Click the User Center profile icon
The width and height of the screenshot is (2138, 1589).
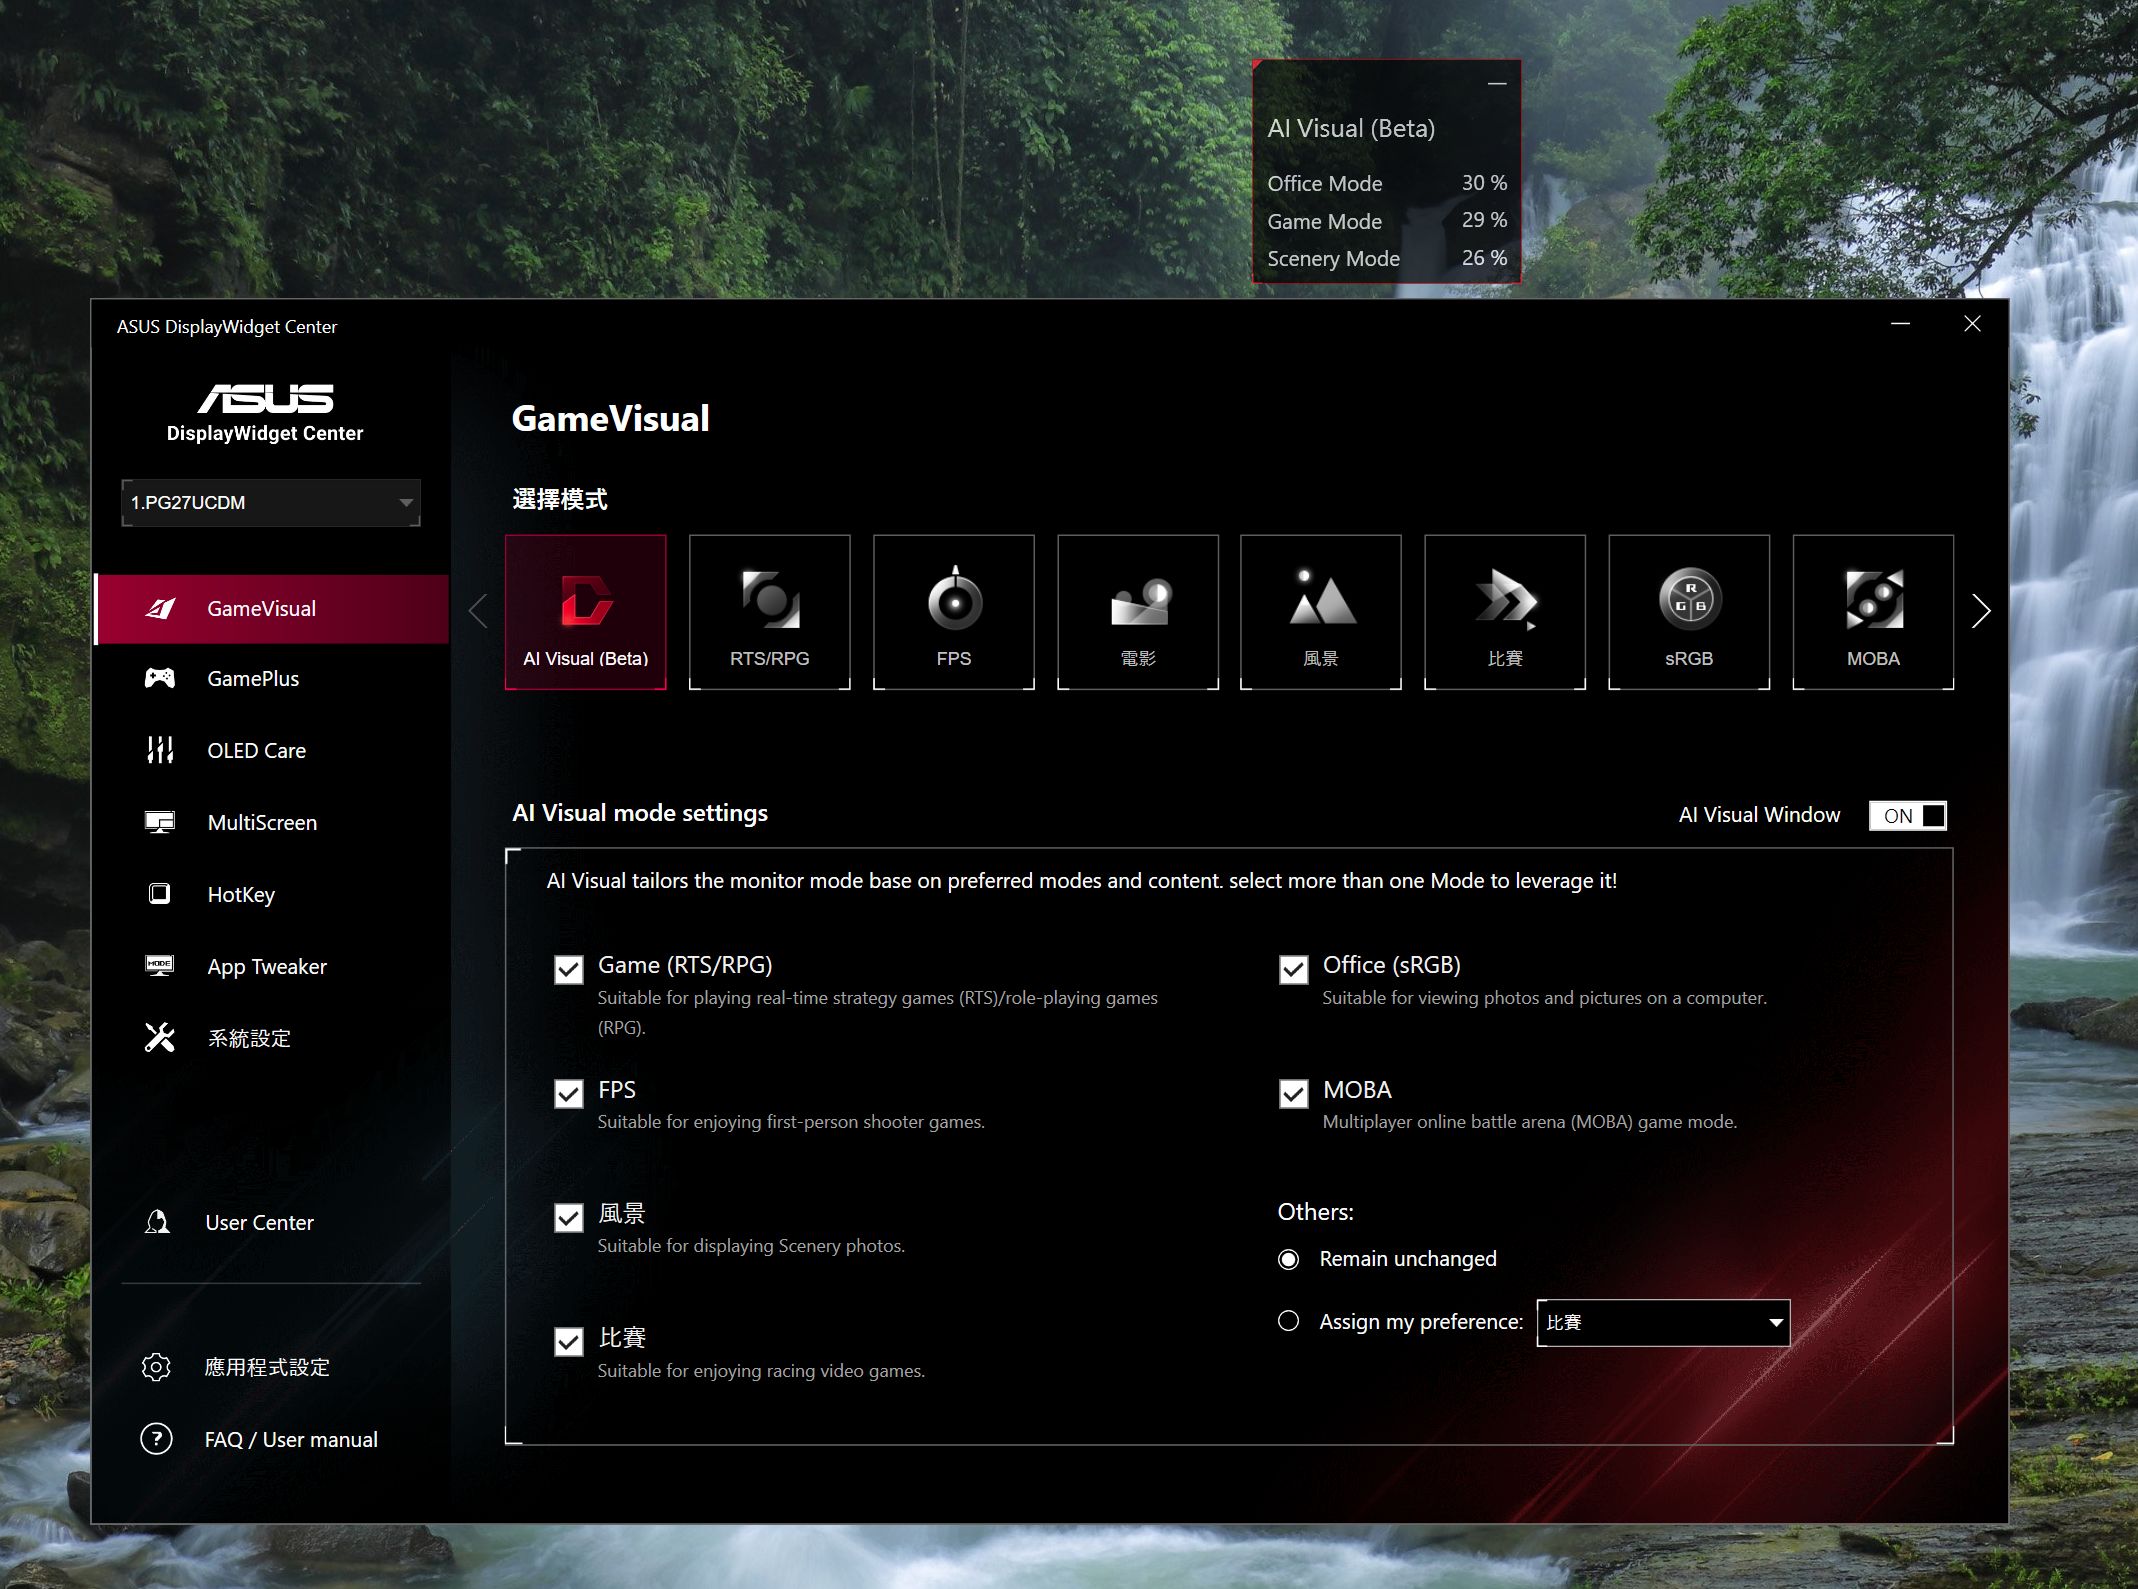[x=157, y=1222]
